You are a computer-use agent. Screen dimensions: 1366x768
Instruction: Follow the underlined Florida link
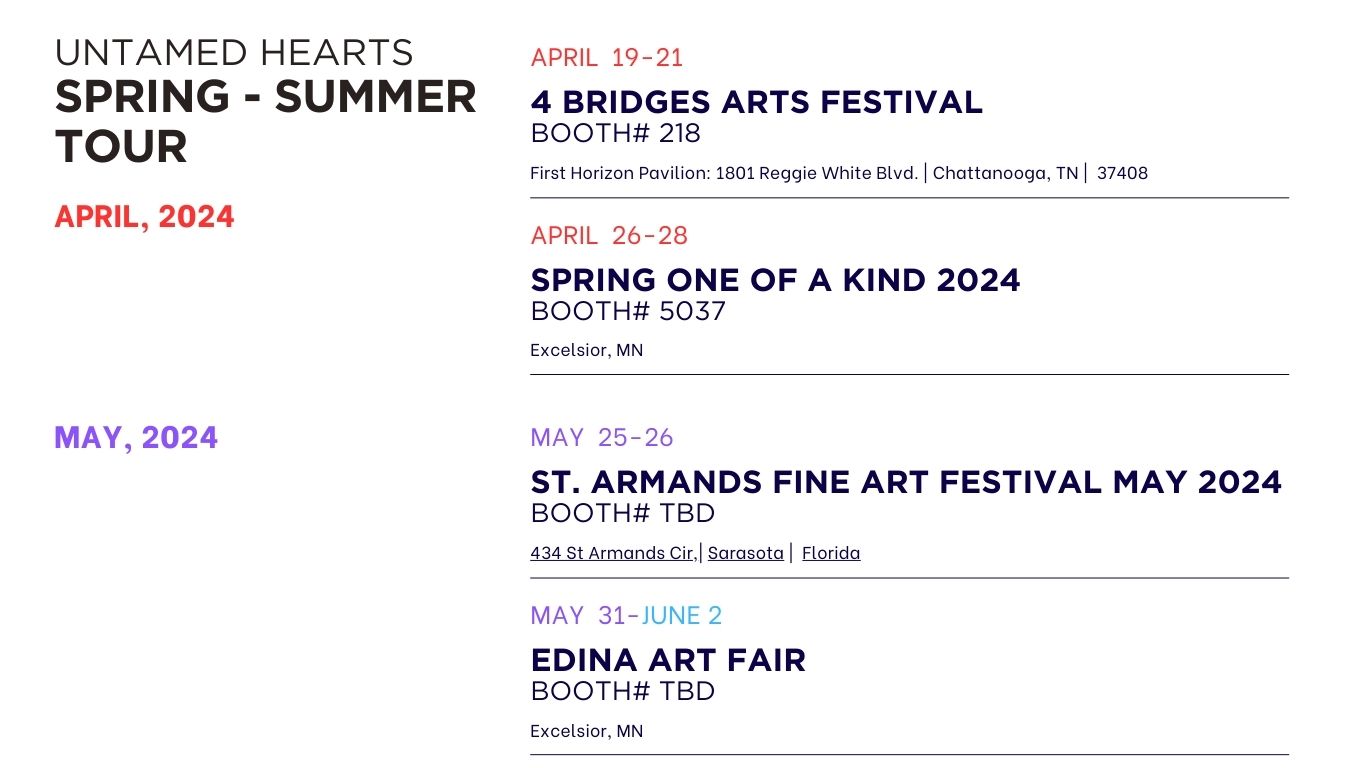[831, 552]
